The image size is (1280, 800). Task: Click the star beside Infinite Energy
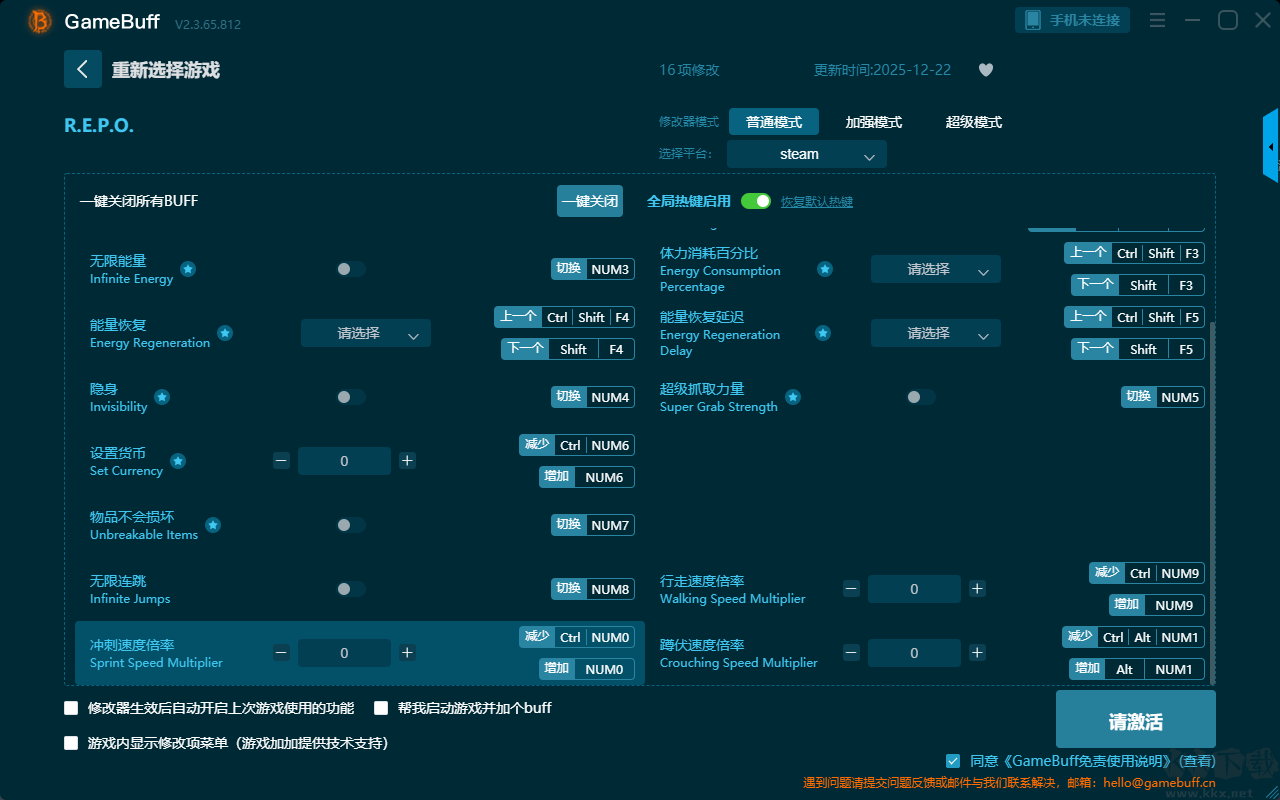click(x=188, y=269)
